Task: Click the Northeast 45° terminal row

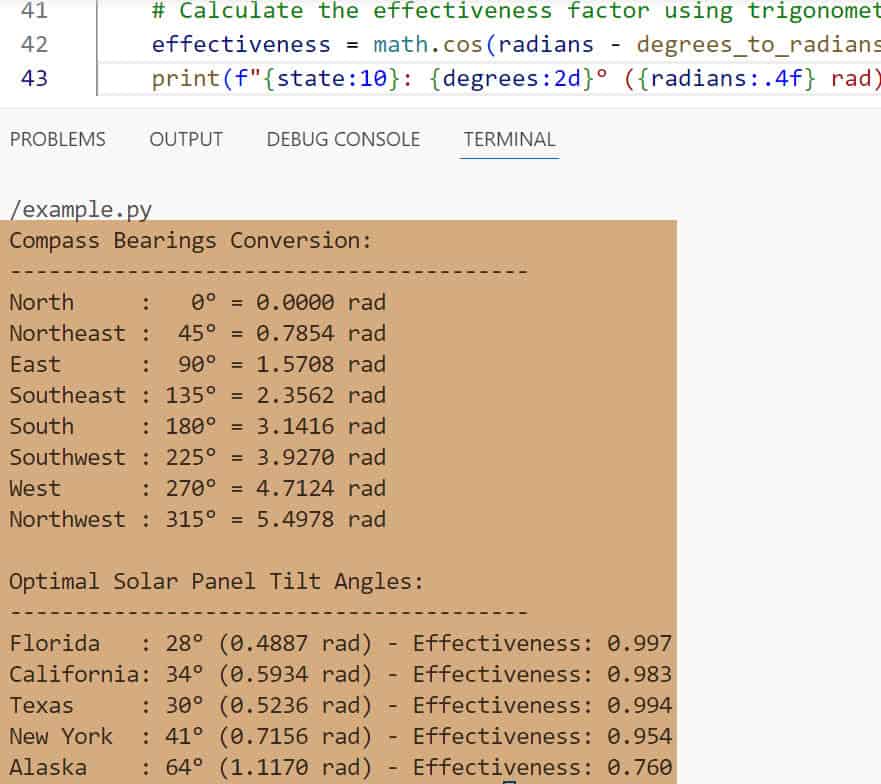Action: click(197, 333)
